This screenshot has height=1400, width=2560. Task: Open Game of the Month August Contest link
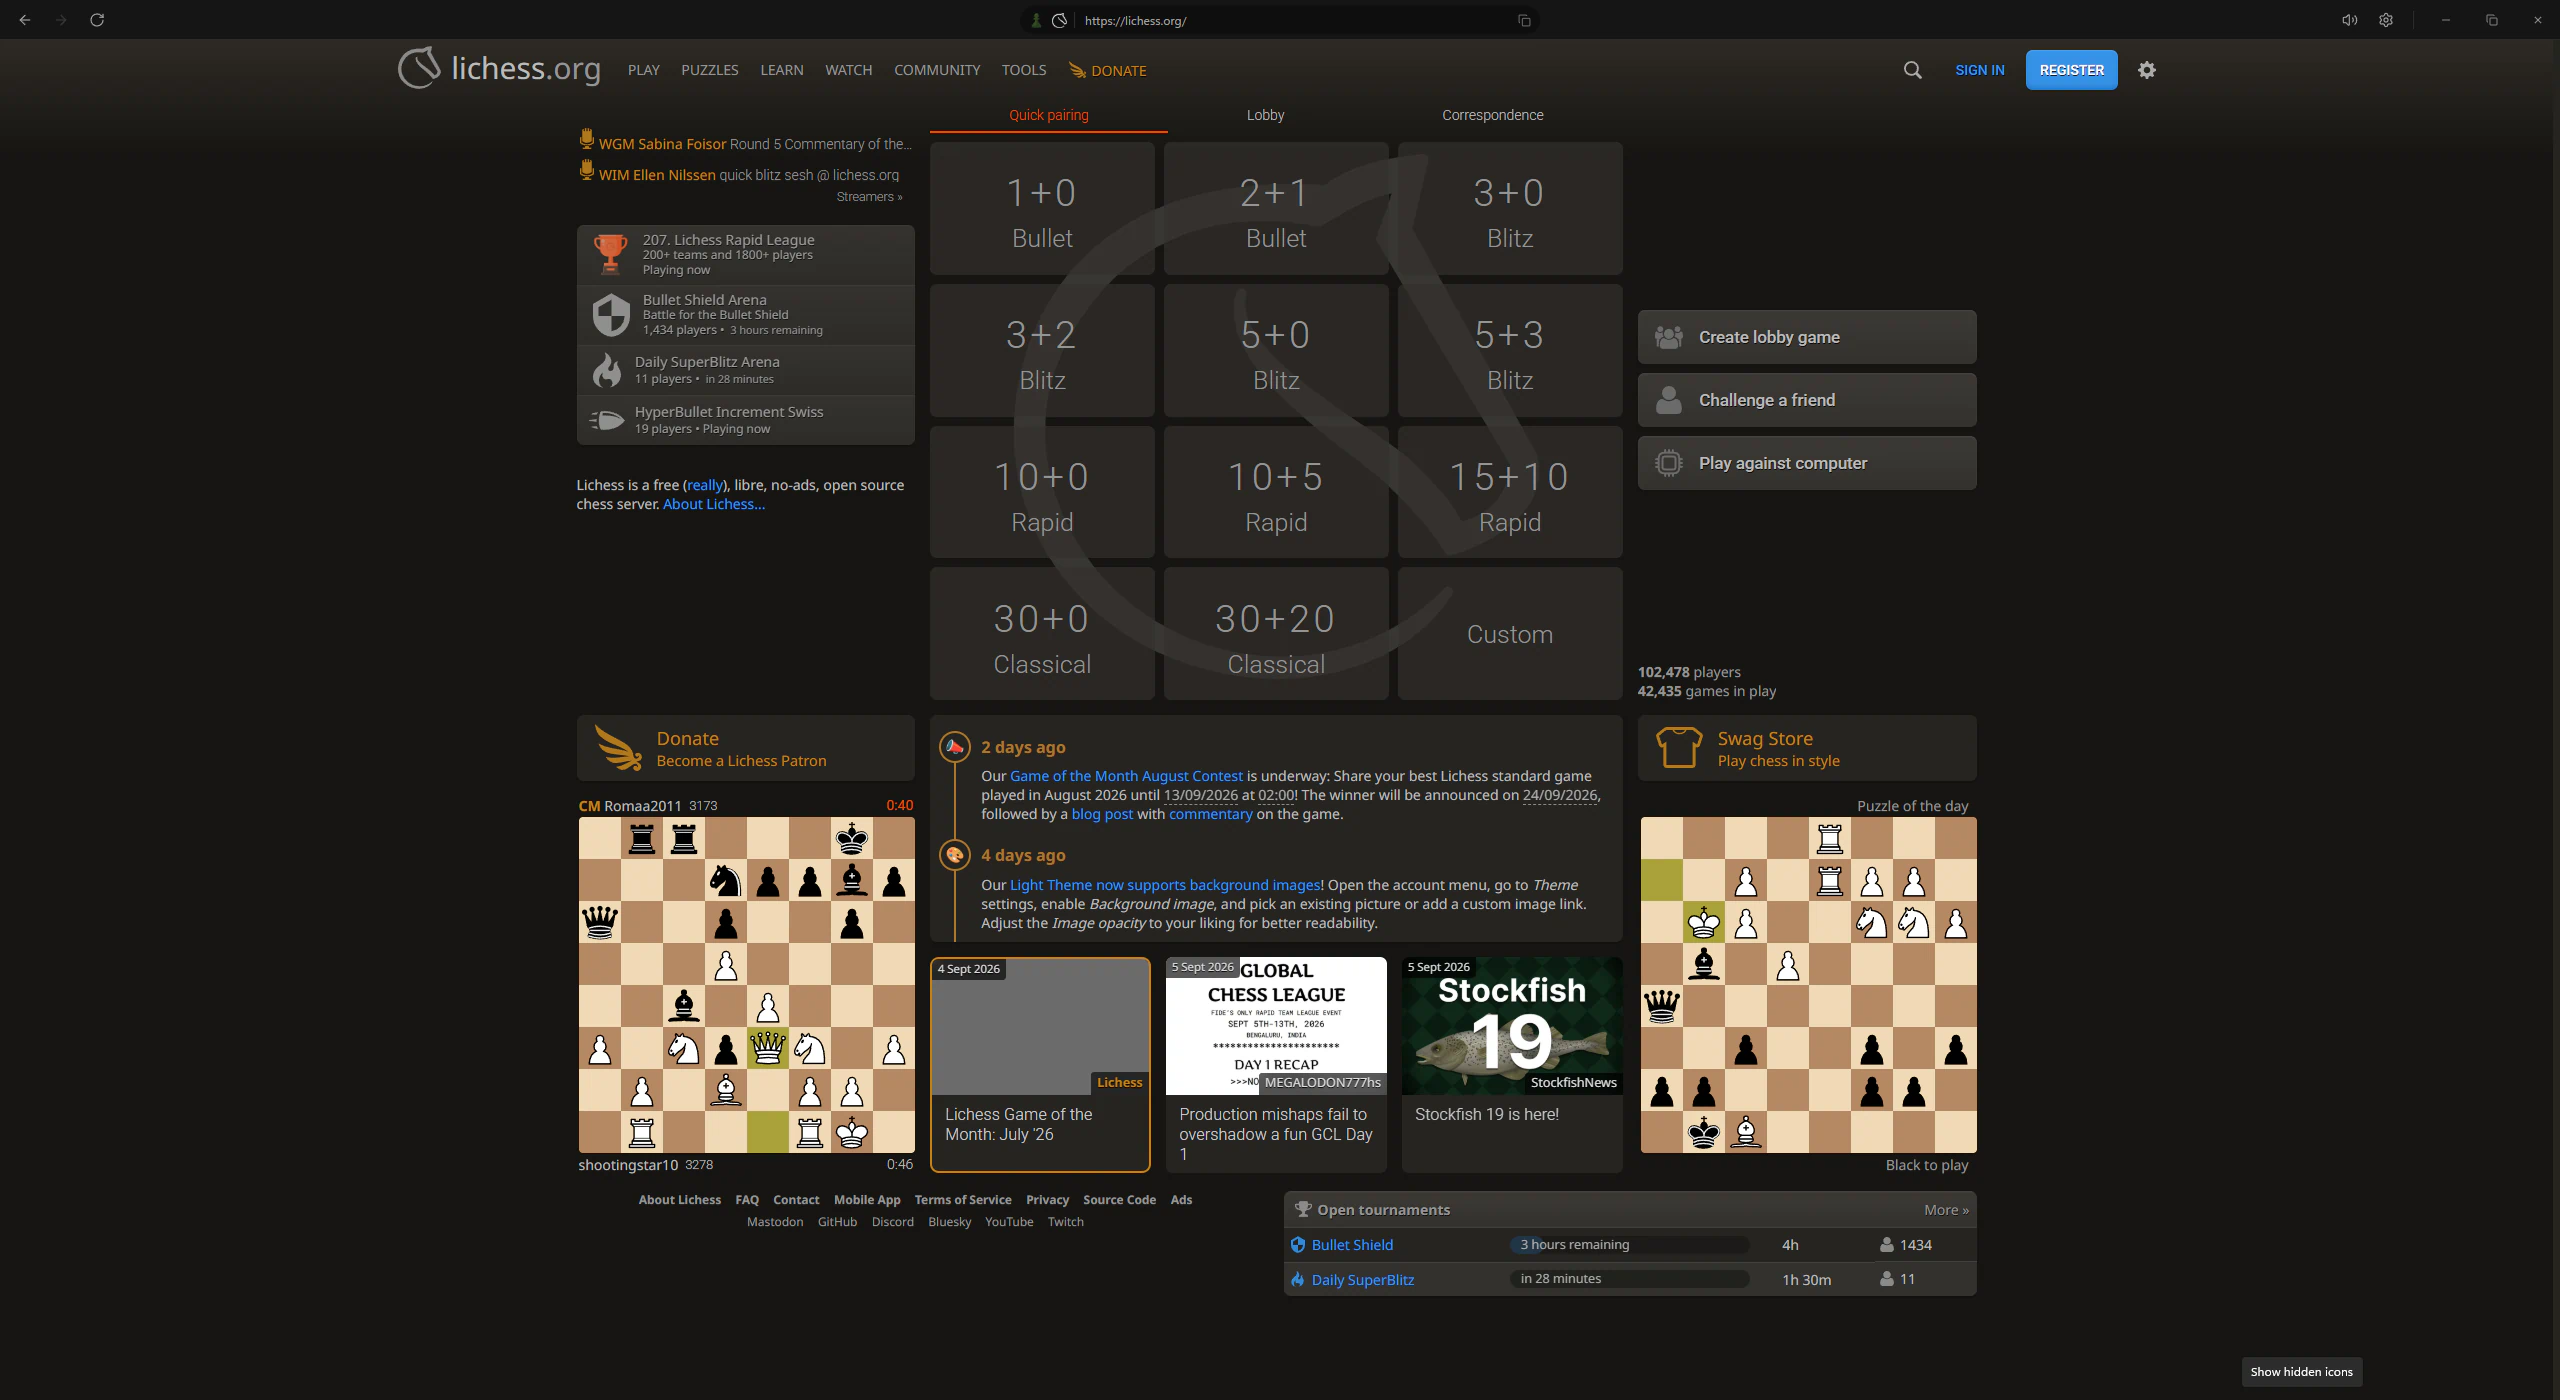[x=1126, y=776]
